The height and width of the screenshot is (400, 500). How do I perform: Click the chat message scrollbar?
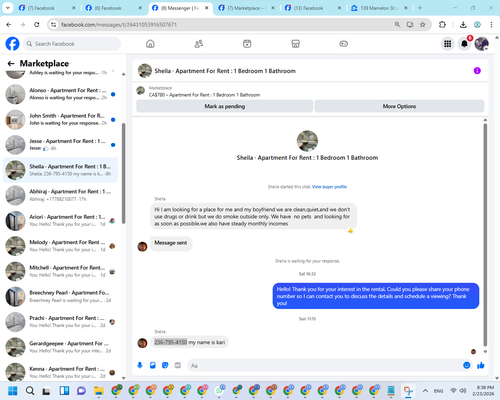point(485,235)
